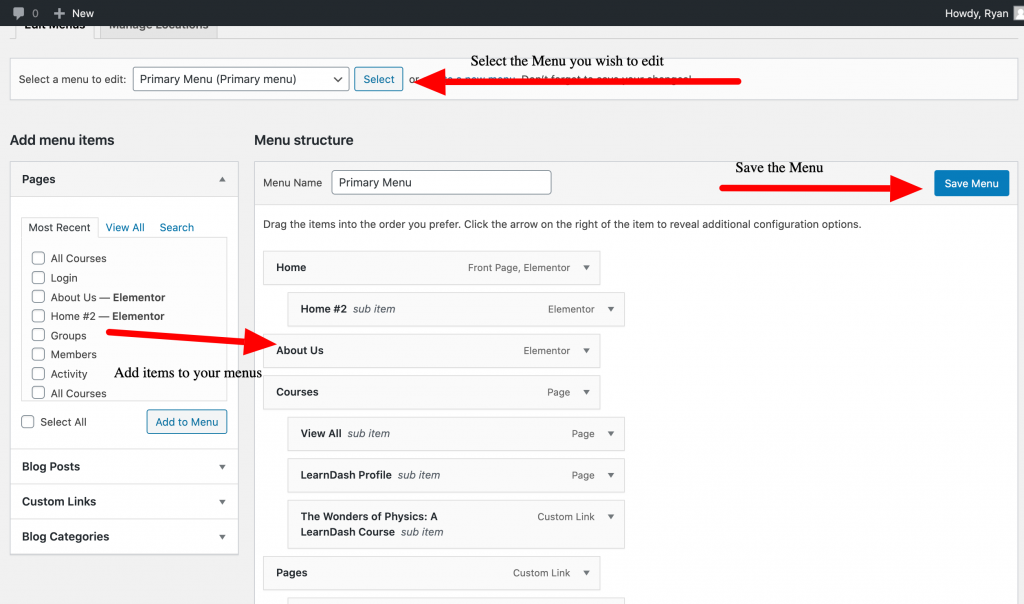
Task: Check the Login page checkbox
Action: point(38,278)
